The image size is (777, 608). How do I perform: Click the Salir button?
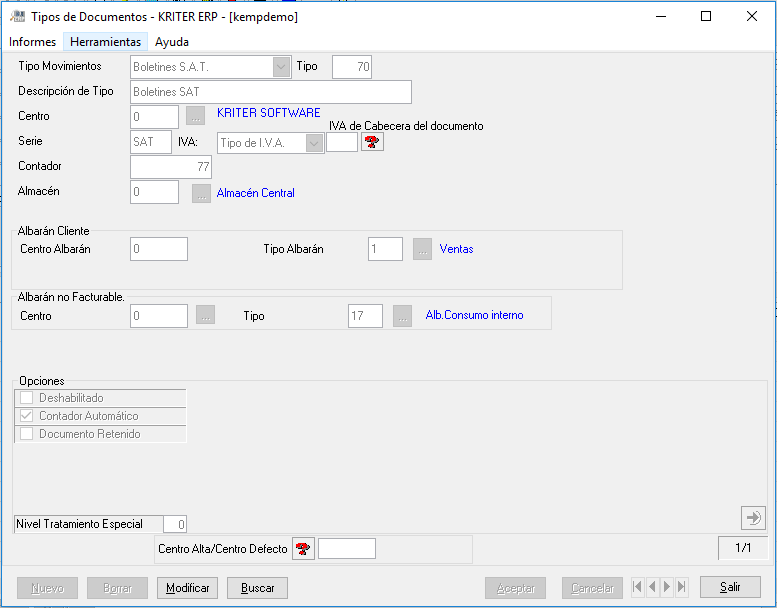click(x=730, y=587)
